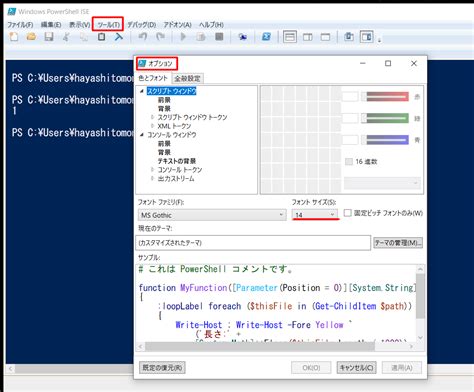This screenshot has height=392, width=474.
Task: Click the Run script play icon
Action: (x=183, y=37)
